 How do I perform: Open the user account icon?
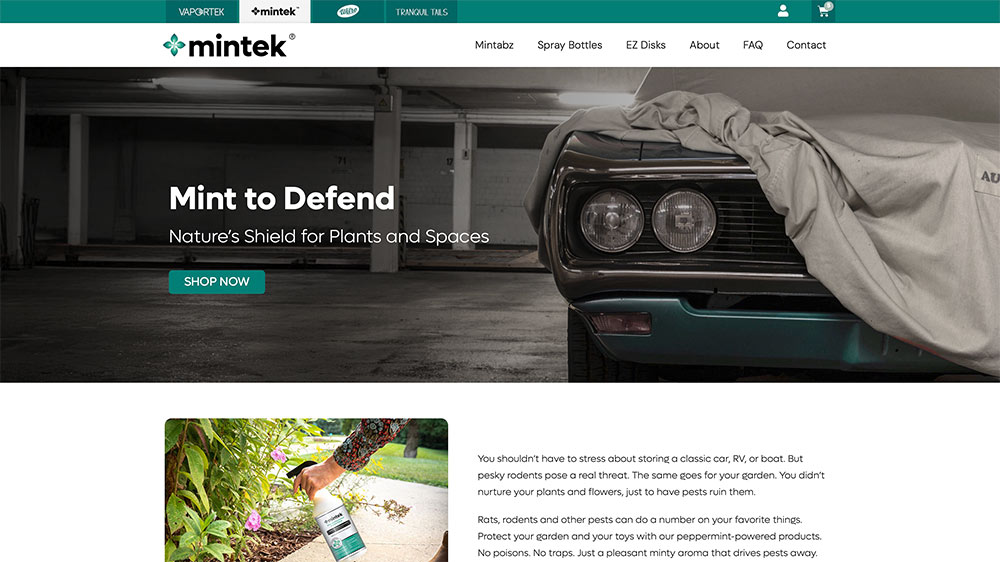(783, 11)
